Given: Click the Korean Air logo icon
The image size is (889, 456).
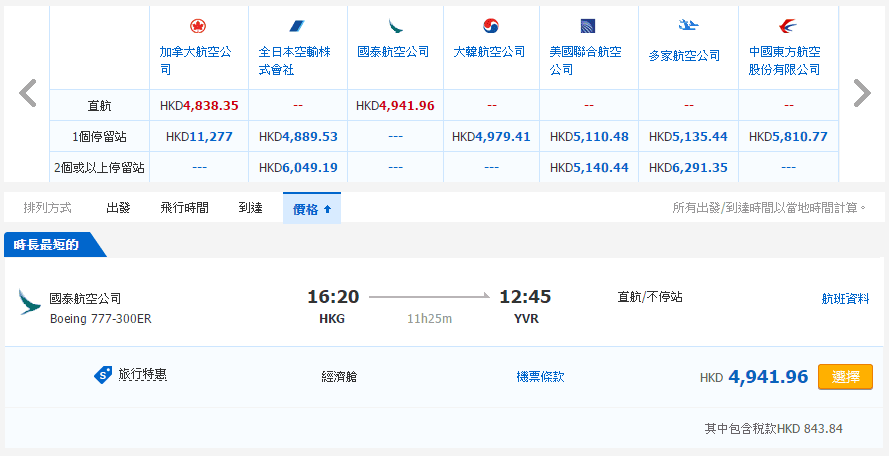Looking at the screenshot, I should [491, 26].
